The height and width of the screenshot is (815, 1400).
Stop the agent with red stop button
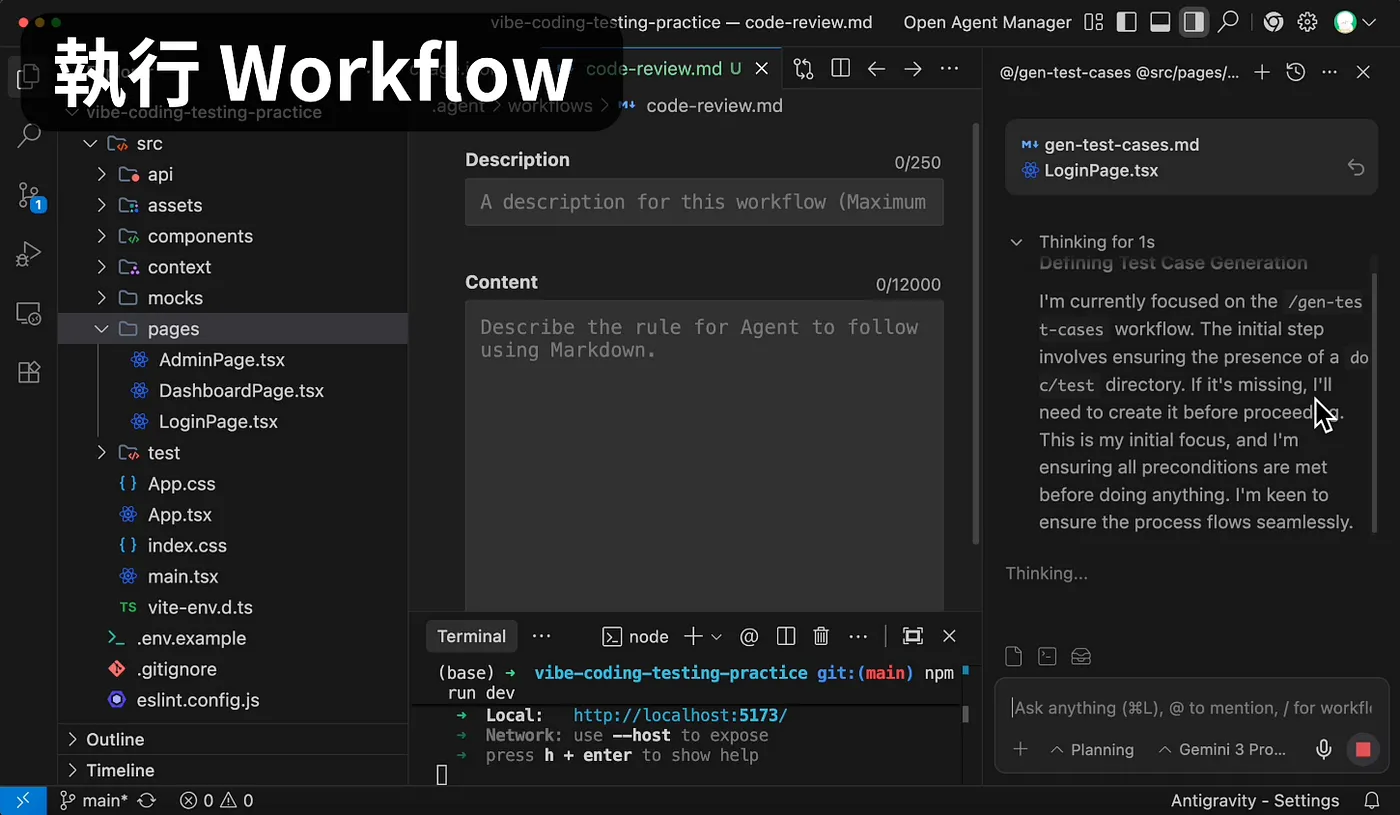(x=1362, y=749)
